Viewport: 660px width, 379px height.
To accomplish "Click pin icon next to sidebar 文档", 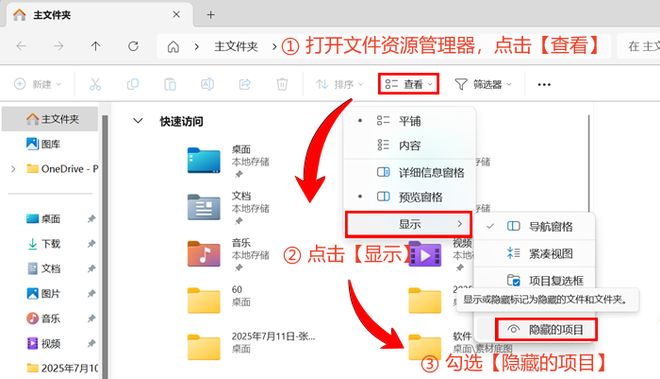I will coord(91,269).
